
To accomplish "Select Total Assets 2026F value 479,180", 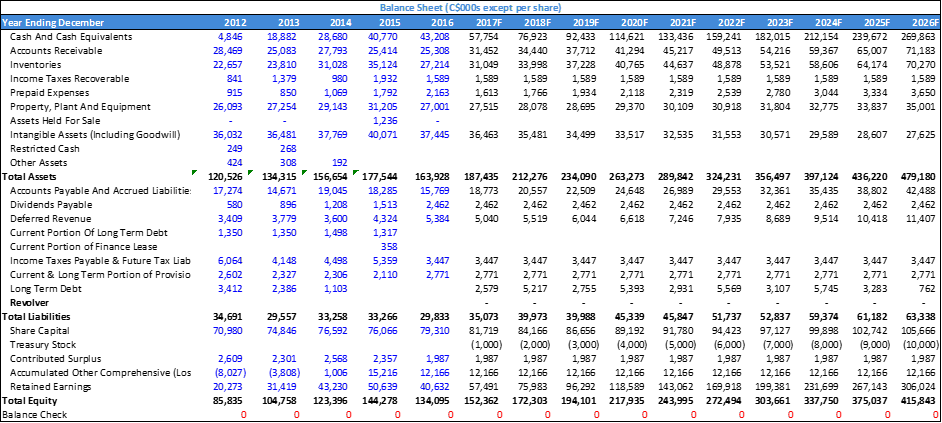I will tap(918, 176).
